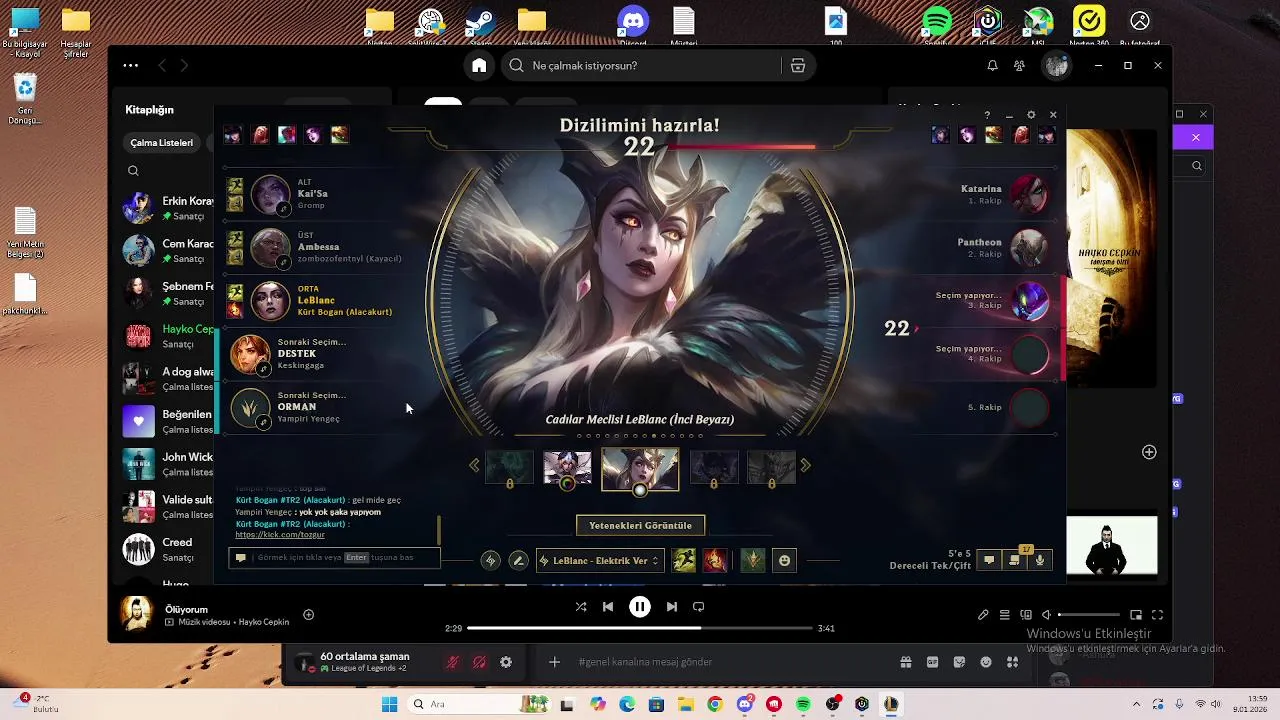Skip to the previous track
Image resolution: width=1280 pixels, height=720 pixels.
tap(608, 606)
